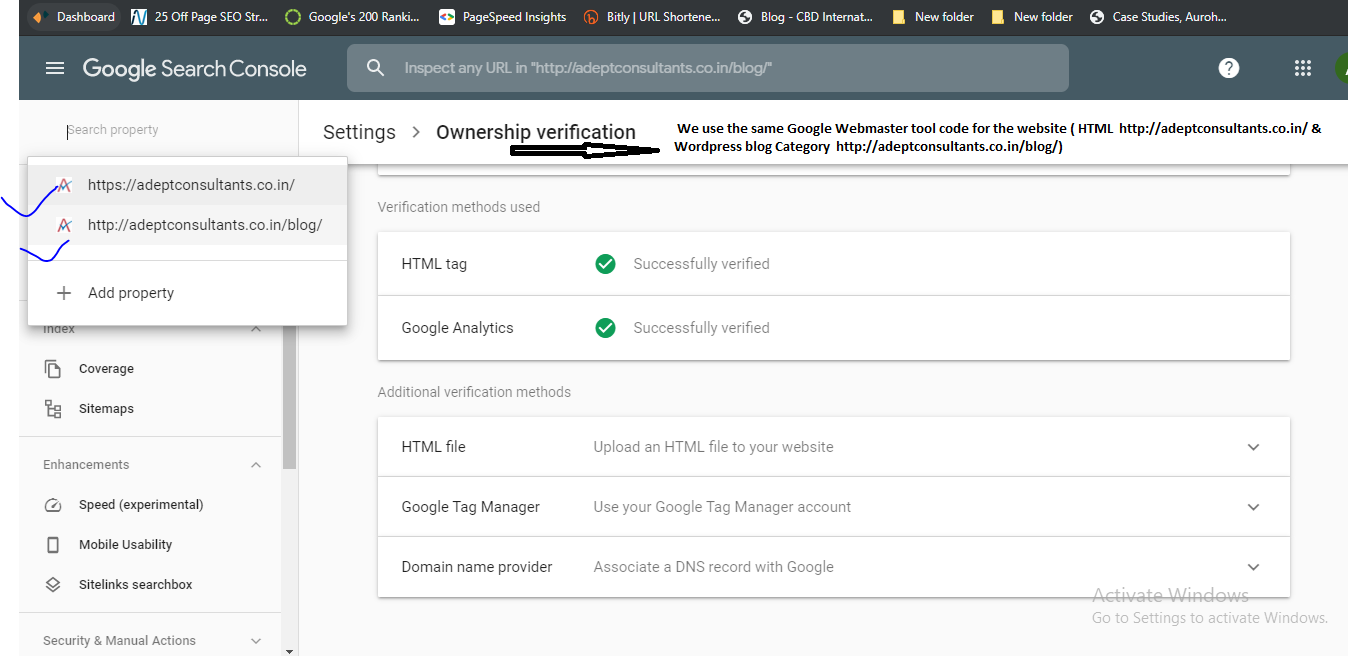The width and height of the screenshot is (1348, 656).
Task: Go back to Settings breadcrumb
Action: 359,132
